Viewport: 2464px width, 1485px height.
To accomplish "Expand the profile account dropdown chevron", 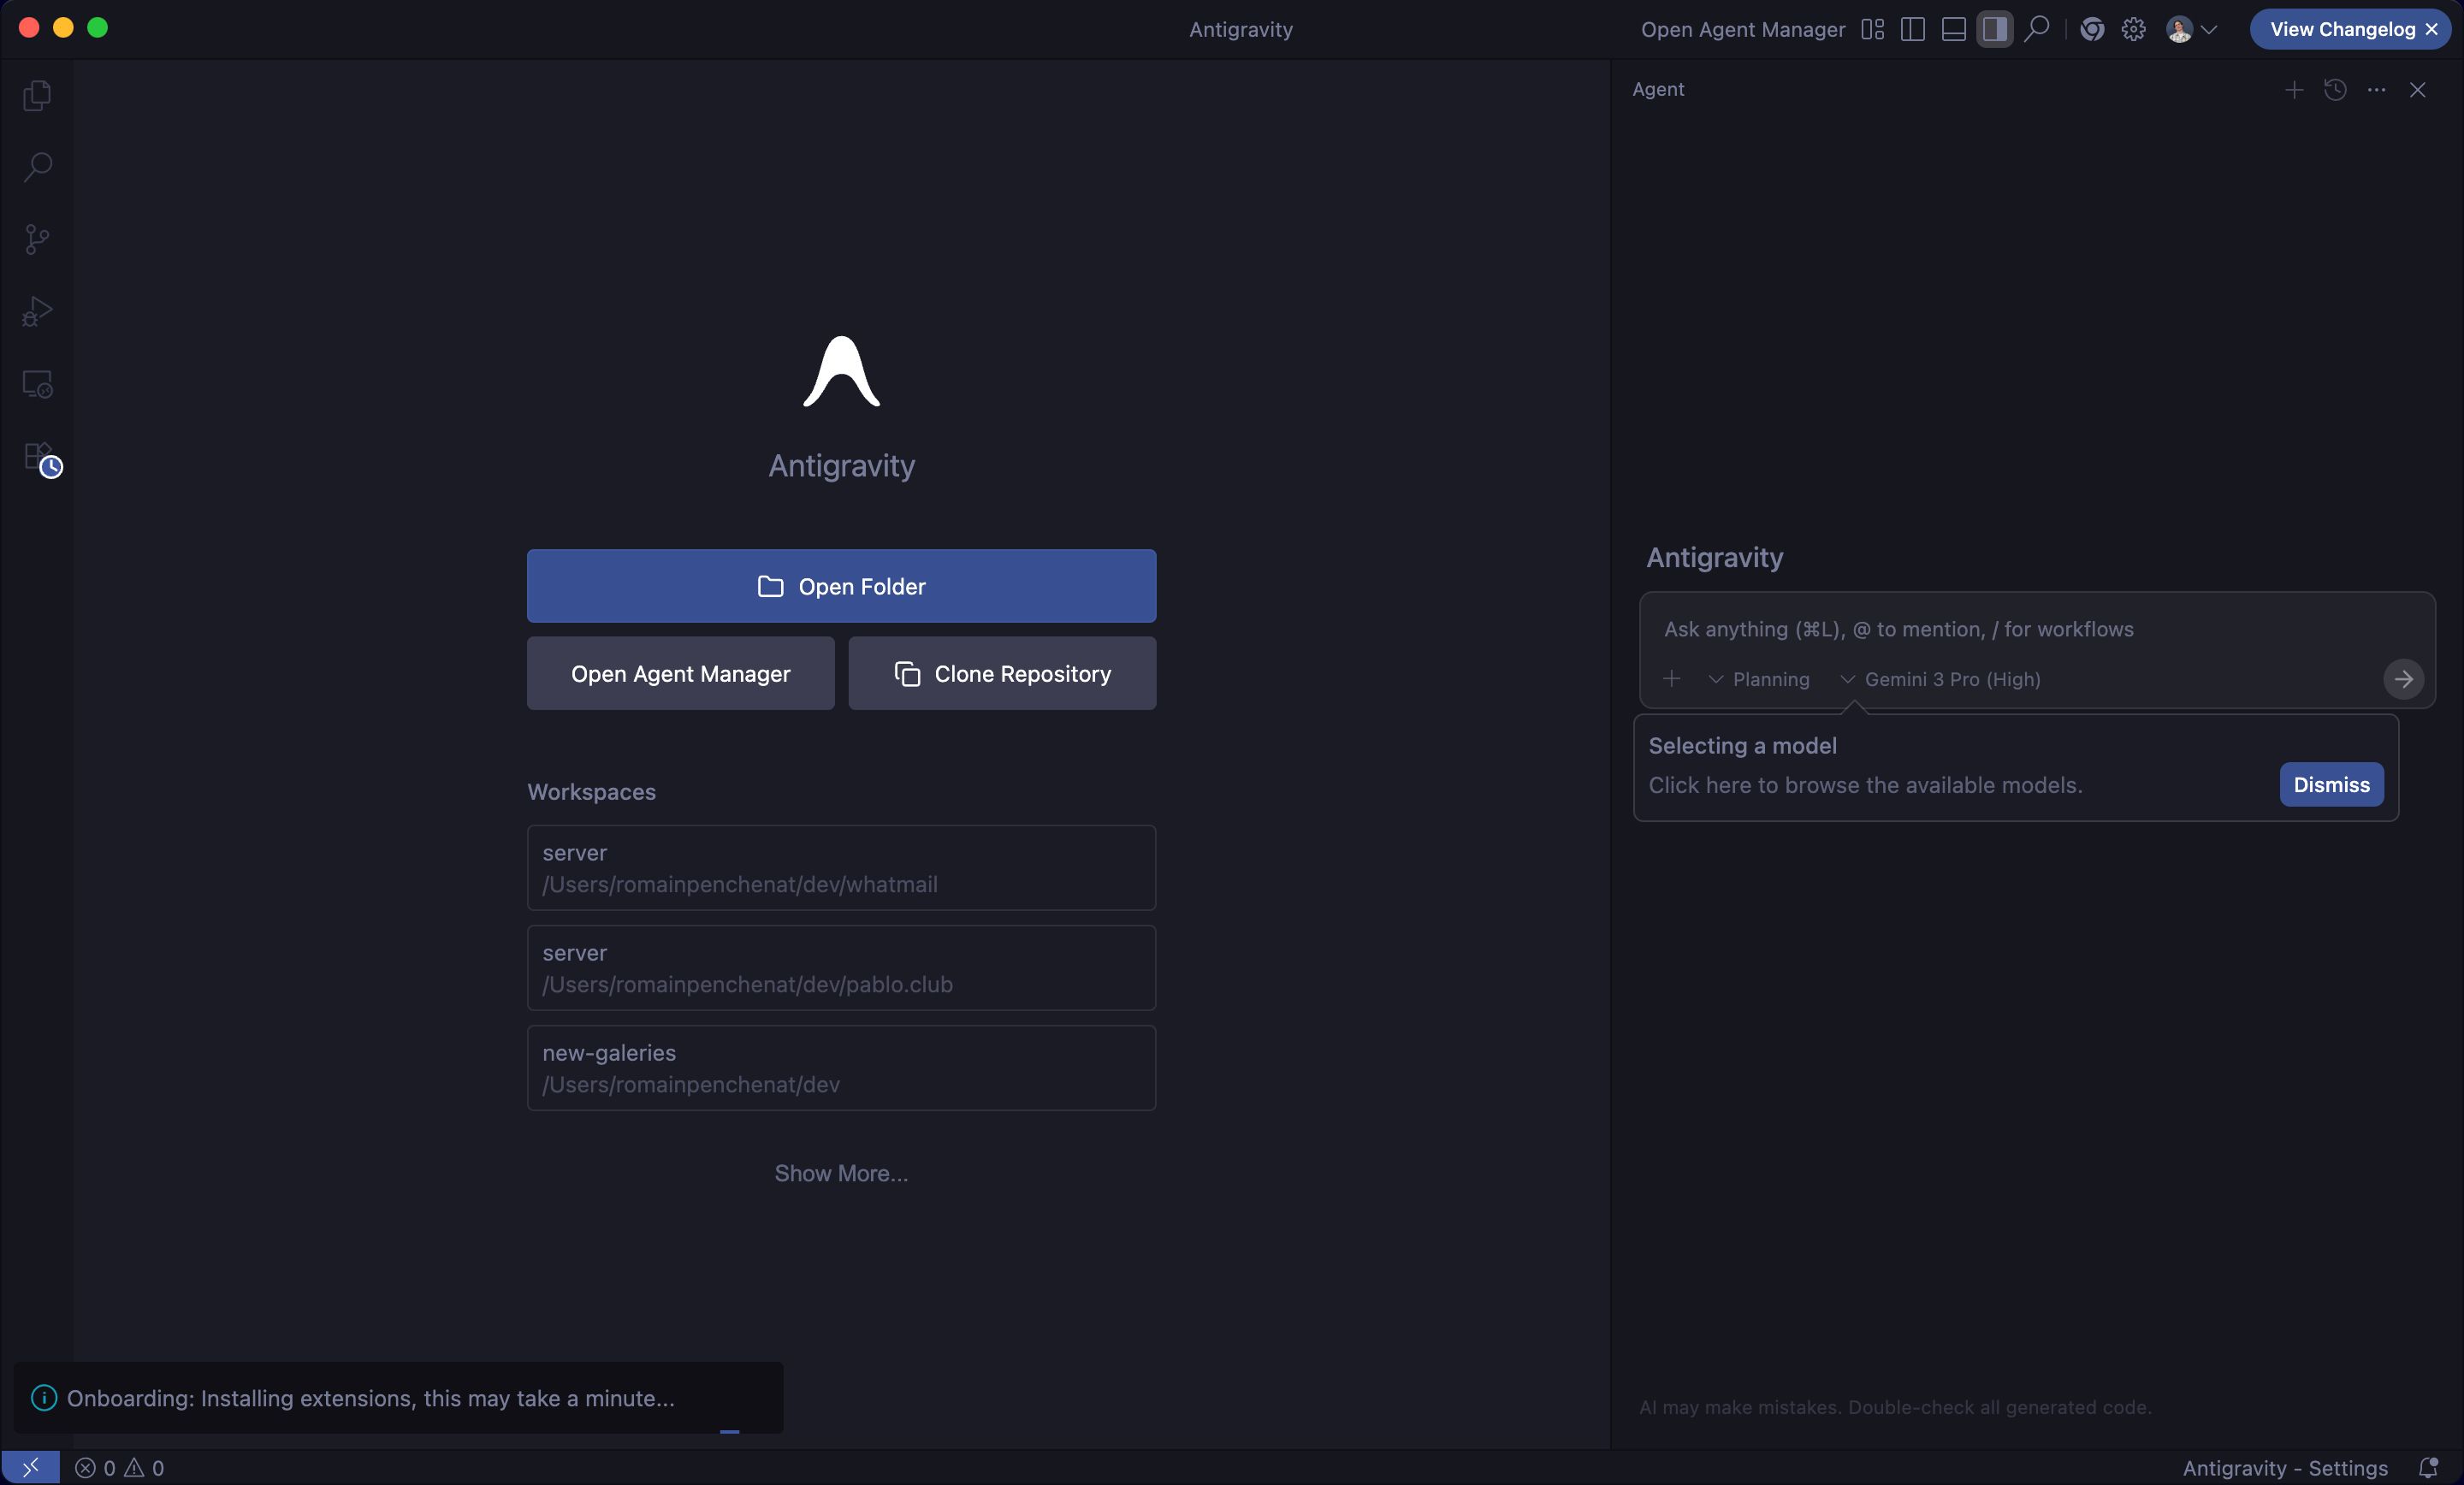I will (x=2210, y=29).
